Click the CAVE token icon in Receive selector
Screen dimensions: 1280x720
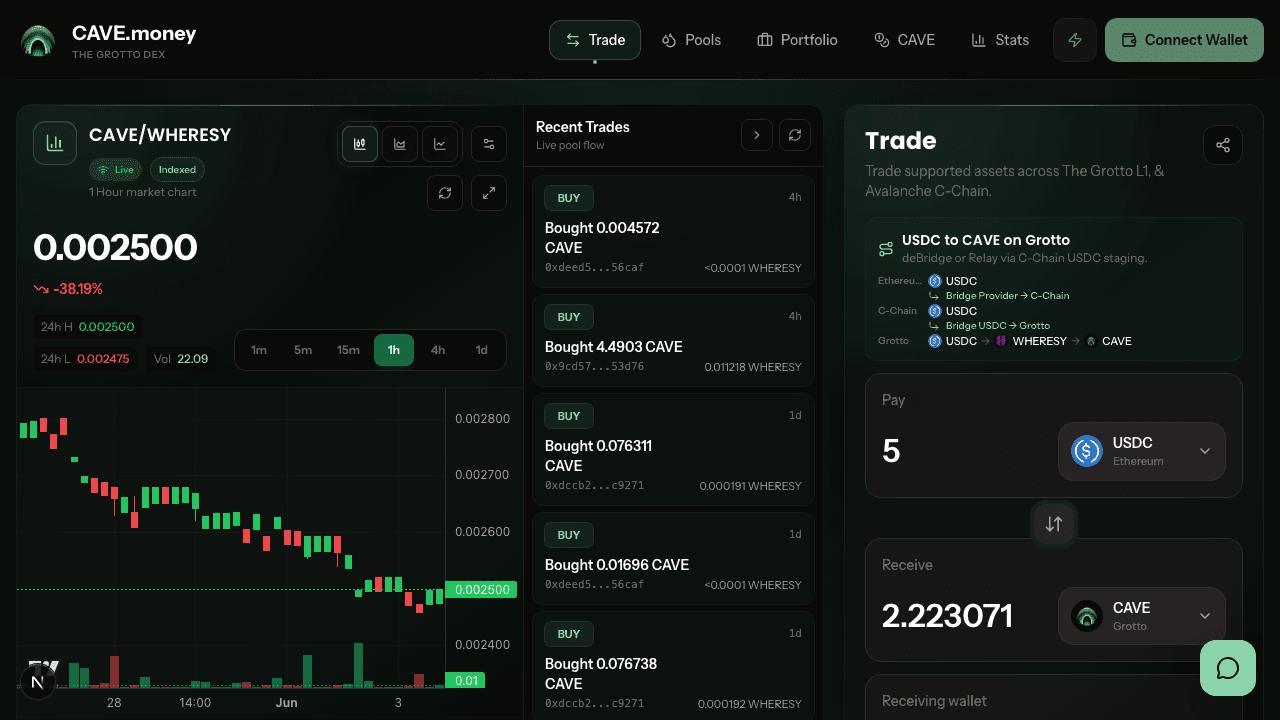point(1087,616)
